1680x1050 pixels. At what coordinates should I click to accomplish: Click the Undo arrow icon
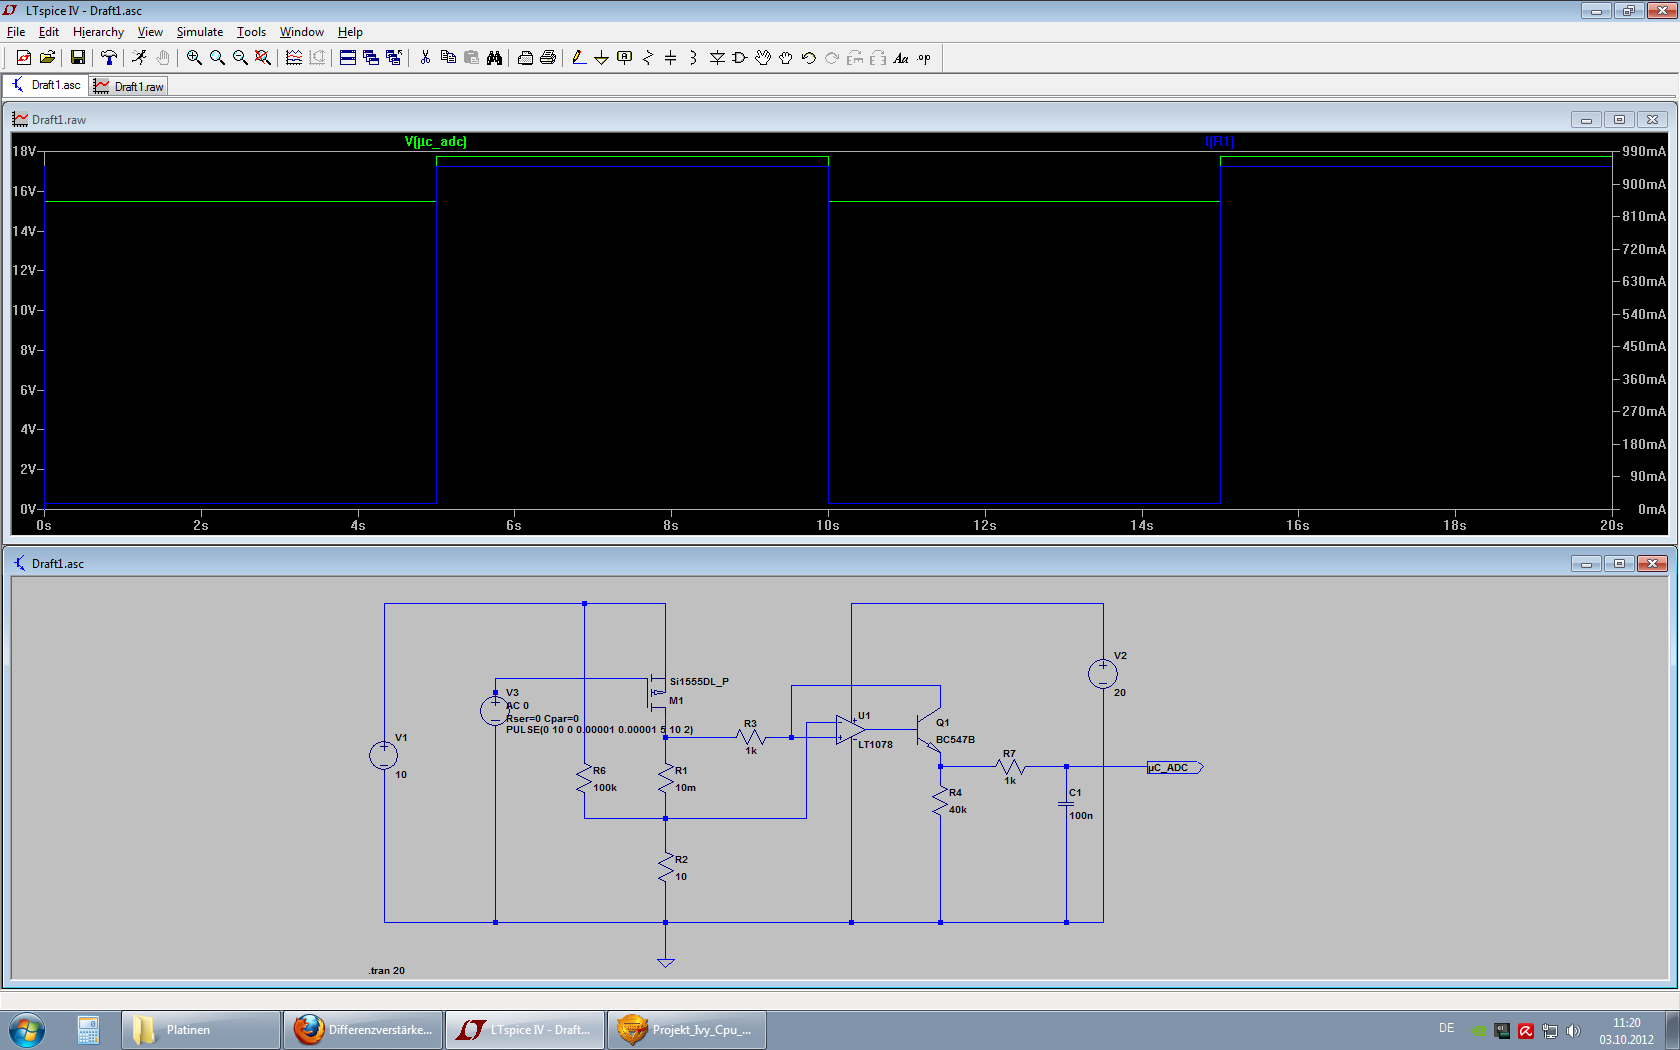(809, 58)
